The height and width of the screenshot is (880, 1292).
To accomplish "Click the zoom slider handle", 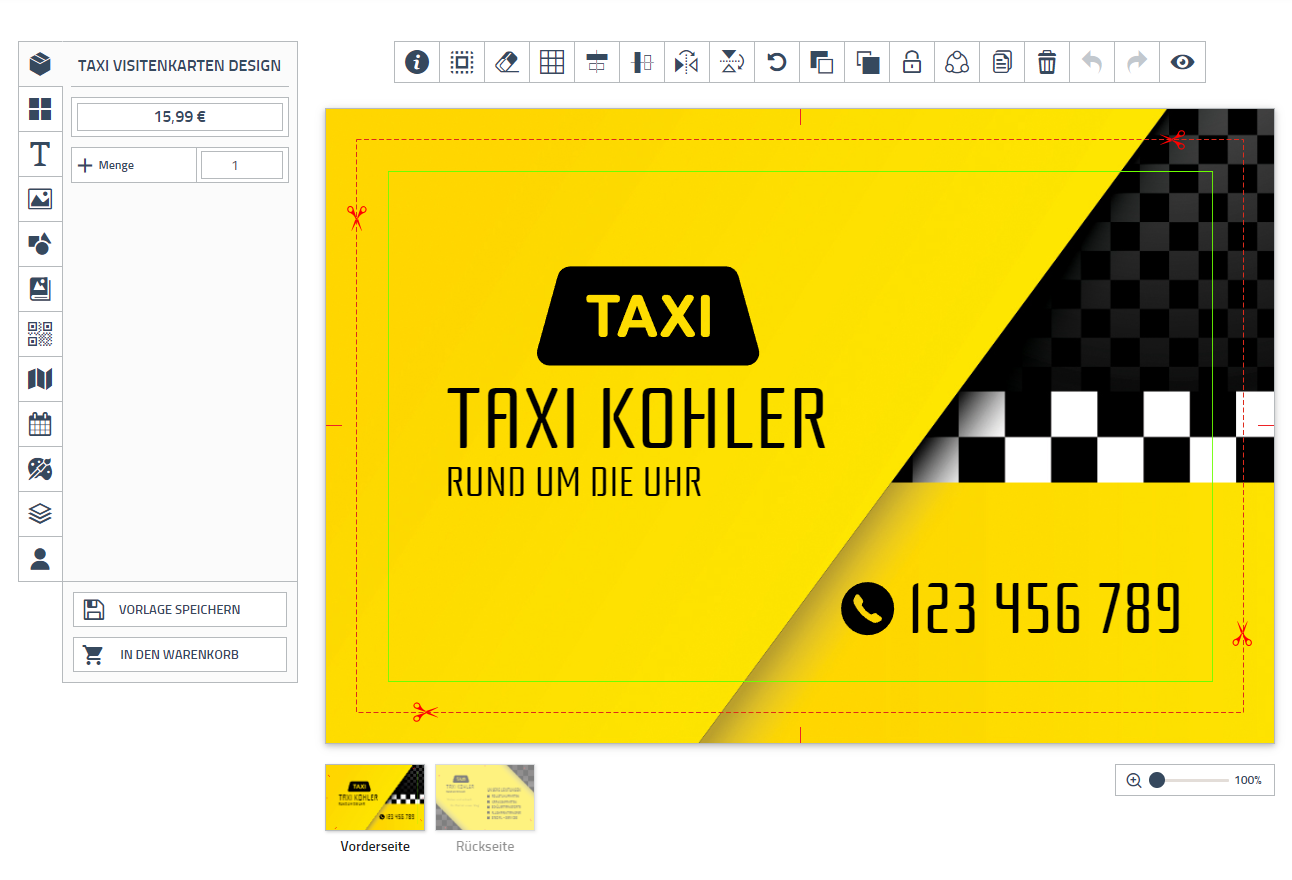I will 1157,780.
